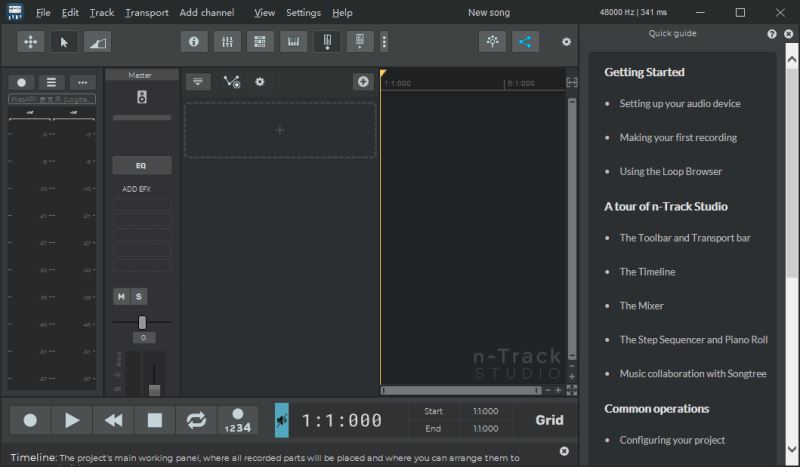
Task: Click the Master pan slider knob
Action: pos(142,322)
